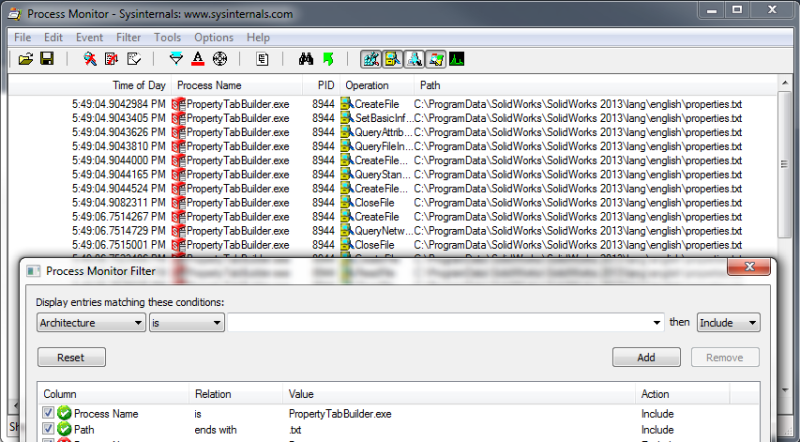Viewport: 800px width, 442px height.
Task: Click the Action header in the filter list
Action: (683, 394)
